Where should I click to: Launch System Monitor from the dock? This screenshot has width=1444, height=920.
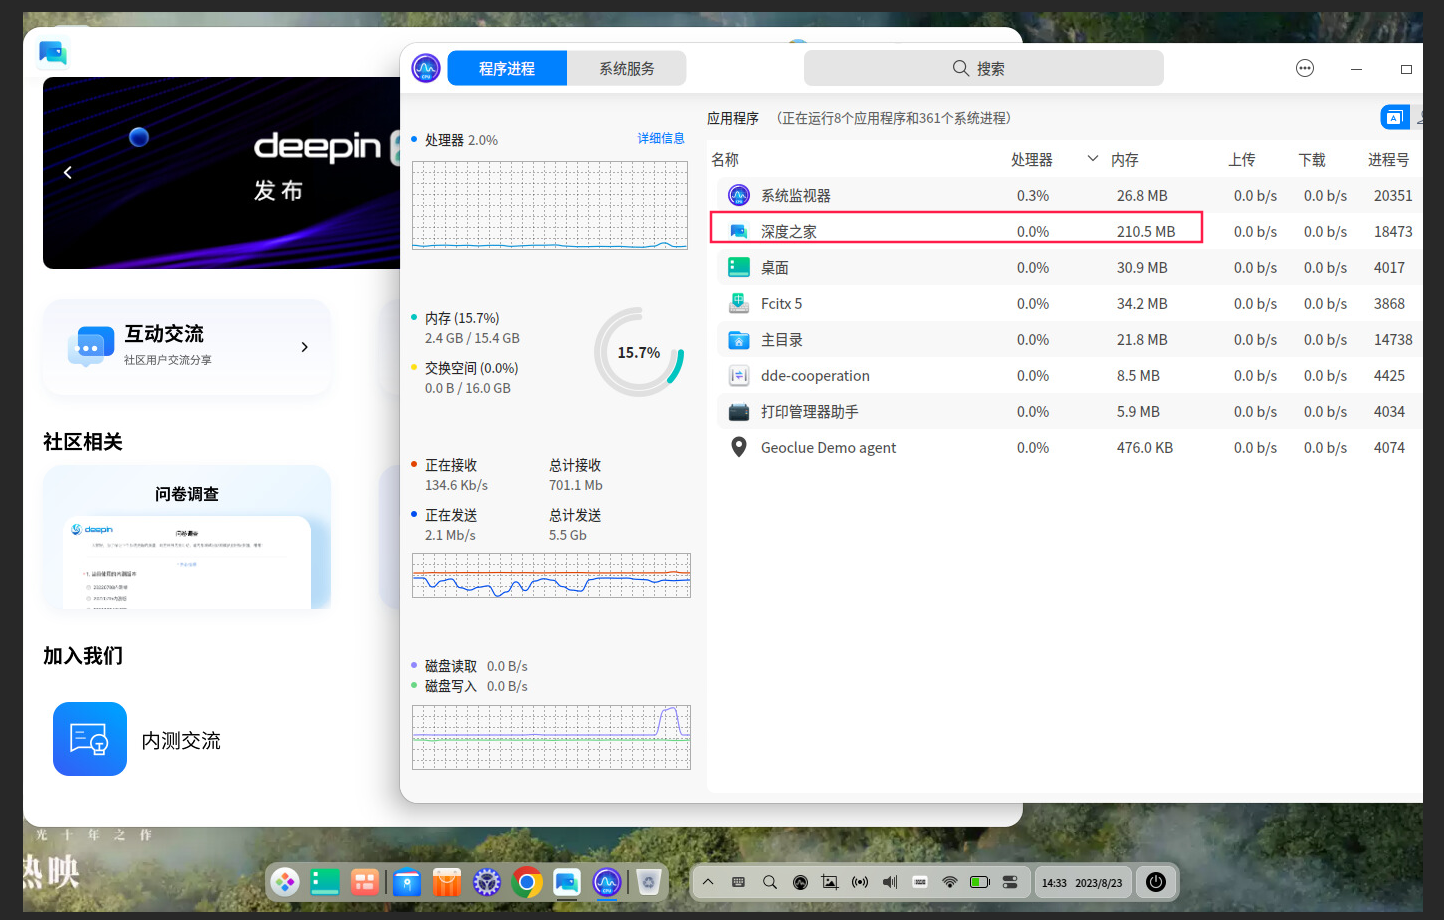point(607,882)
